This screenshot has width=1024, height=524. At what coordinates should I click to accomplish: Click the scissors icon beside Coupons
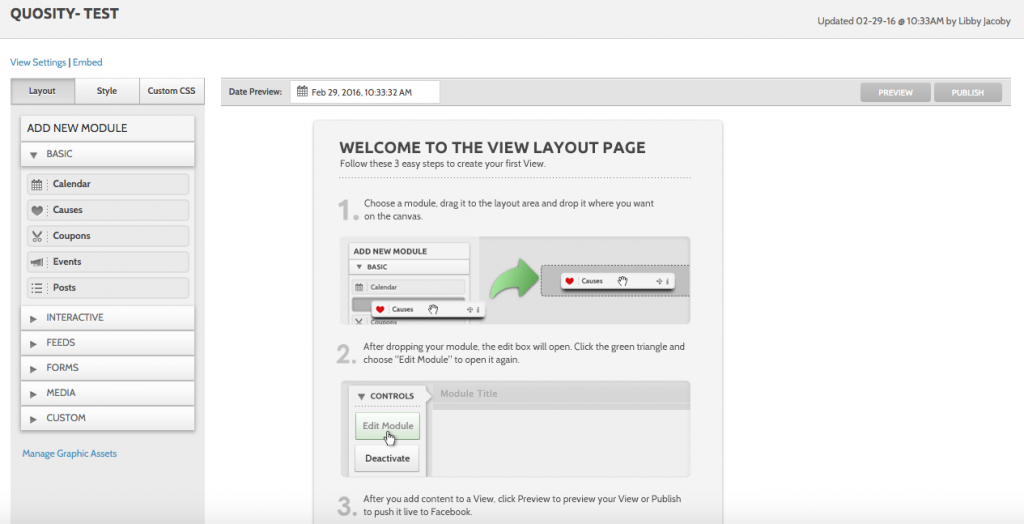(37, 236)
